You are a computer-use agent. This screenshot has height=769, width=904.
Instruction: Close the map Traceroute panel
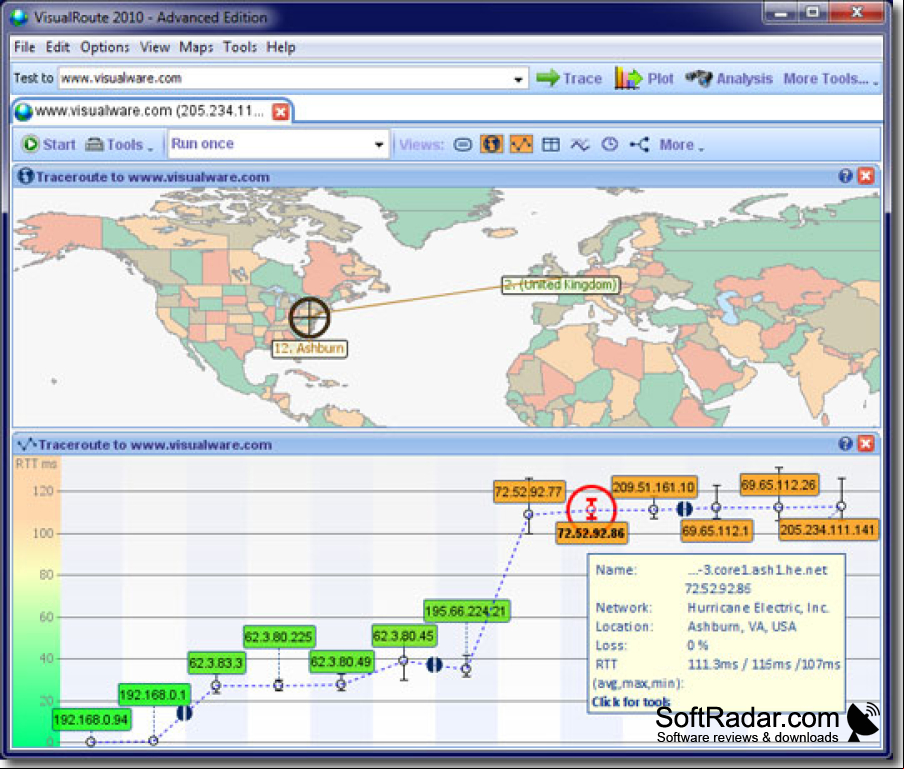(x=865, y=176)
